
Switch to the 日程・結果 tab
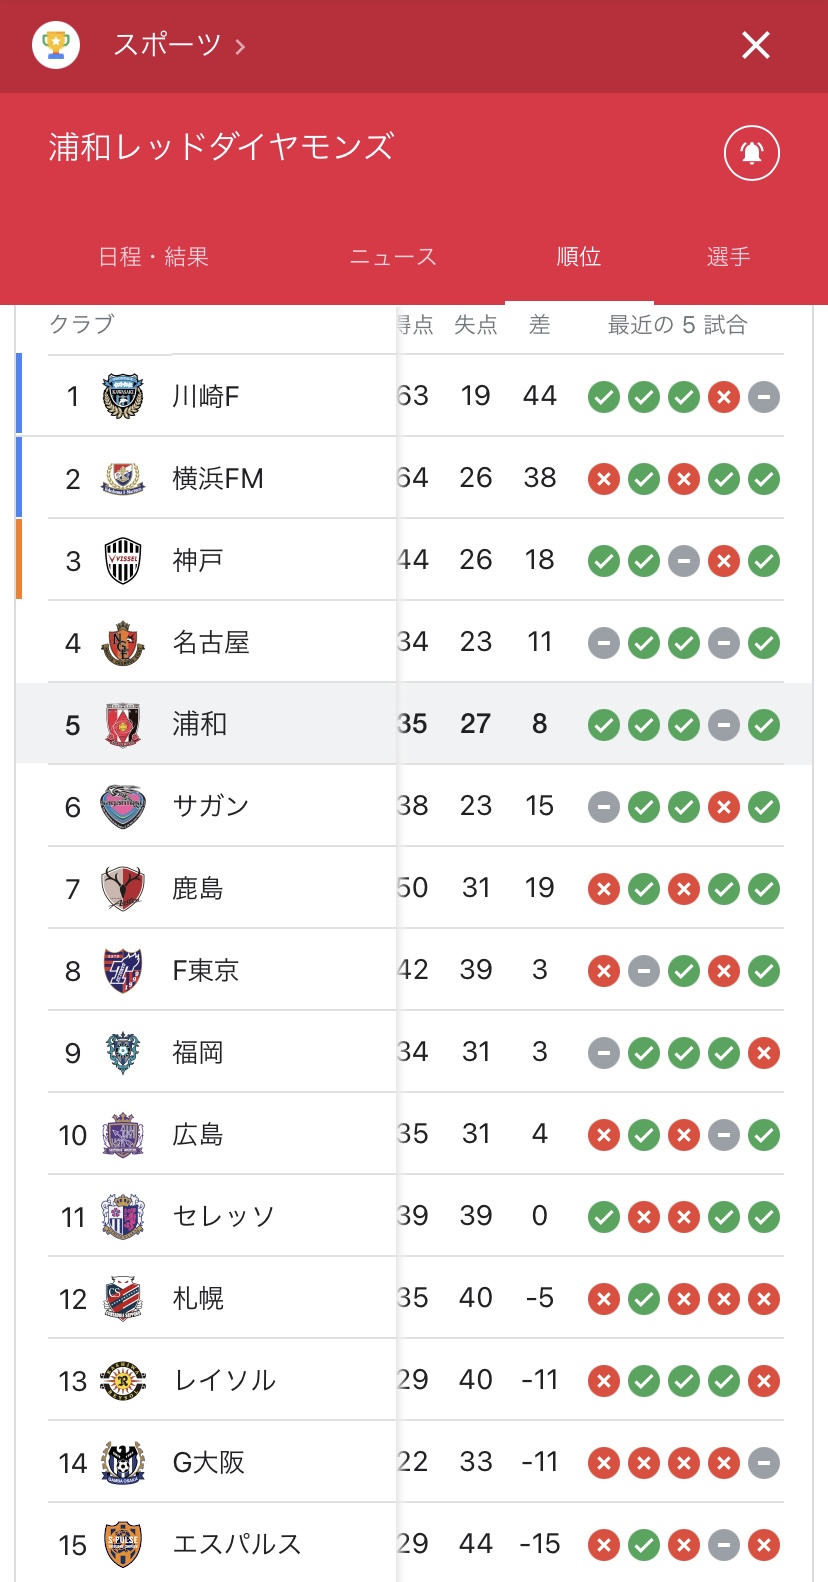(153, 257)
